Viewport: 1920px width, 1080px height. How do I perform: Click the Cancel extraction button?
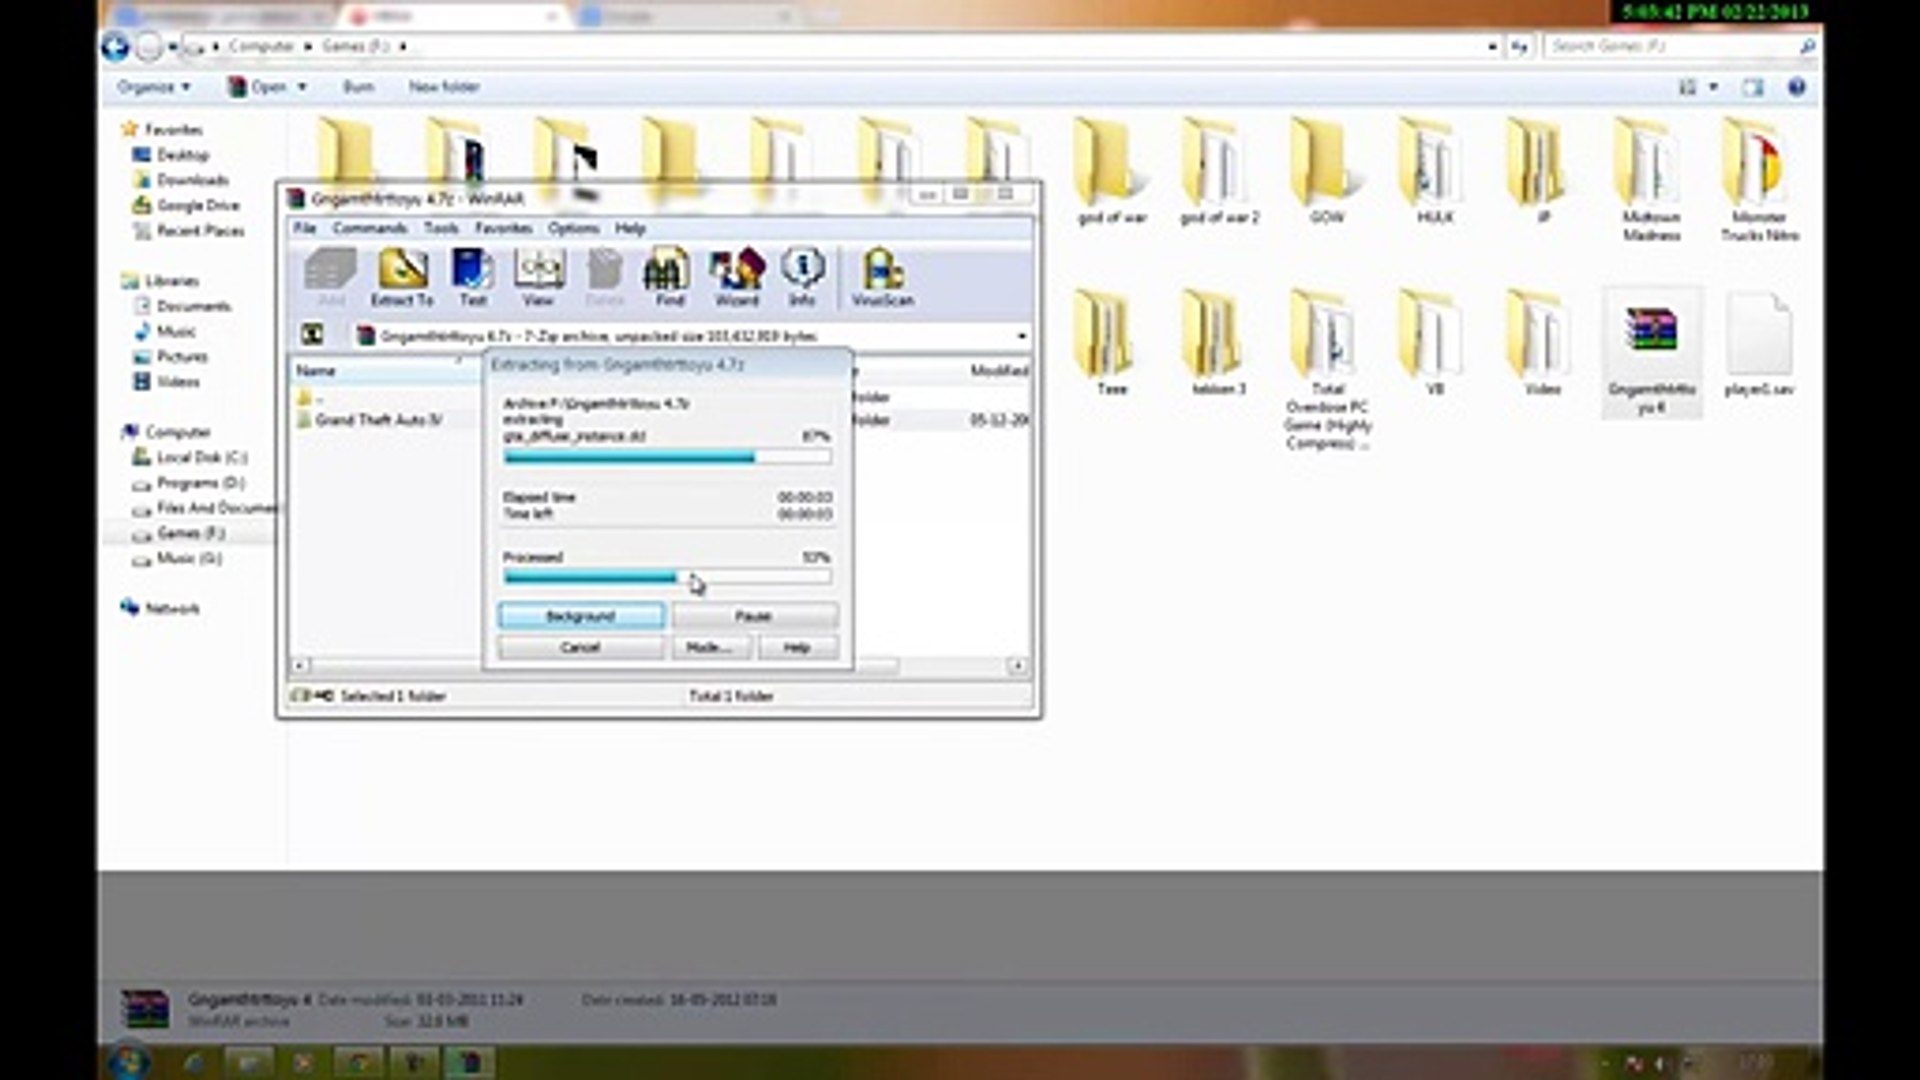(580, 648)
